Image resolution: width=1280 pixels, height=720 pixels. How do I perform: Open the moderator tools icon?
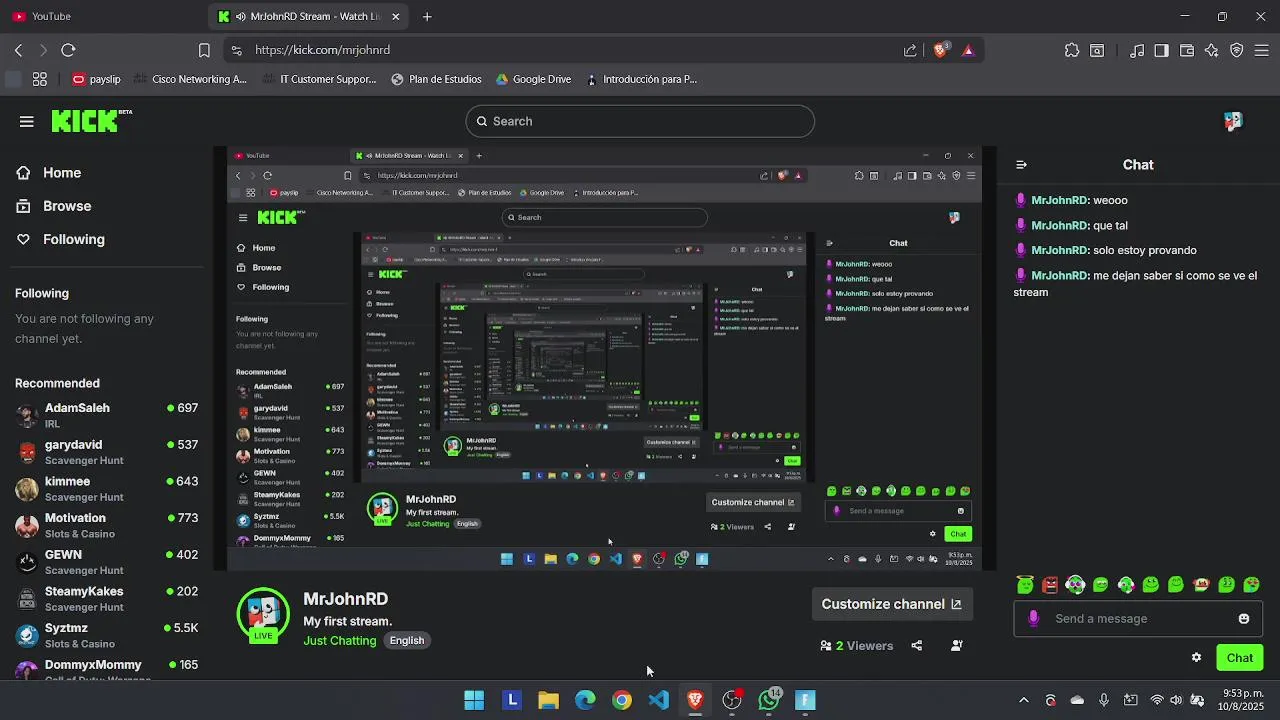pyautogui.click(x=956, y=646)
